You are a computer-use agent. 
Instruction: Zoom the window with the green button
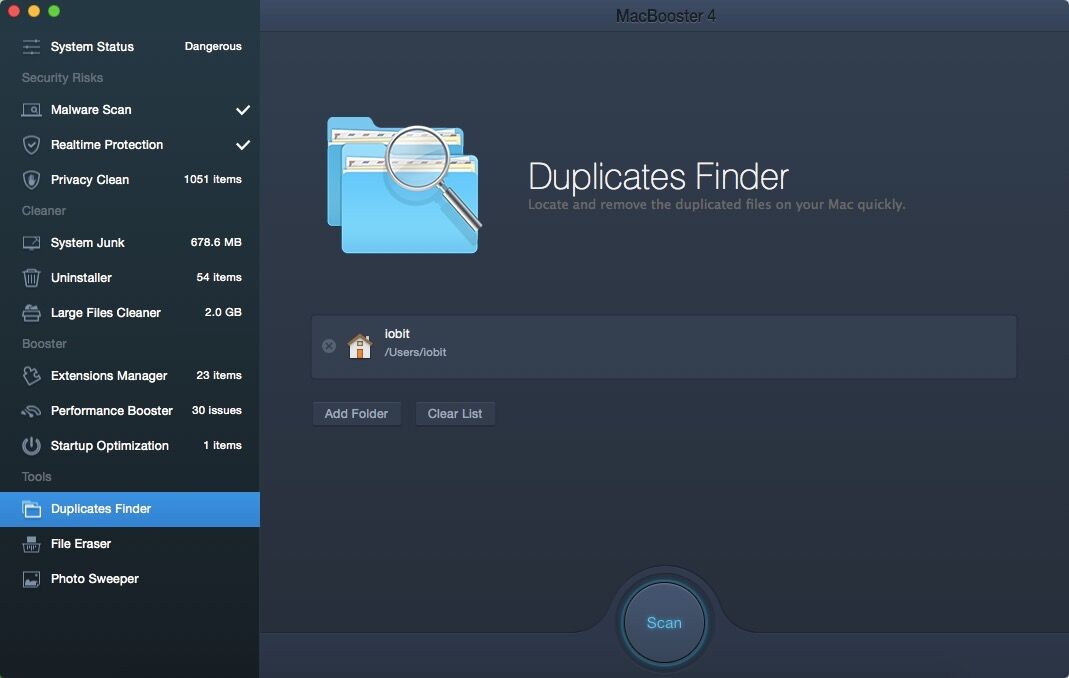coord(54,11)
